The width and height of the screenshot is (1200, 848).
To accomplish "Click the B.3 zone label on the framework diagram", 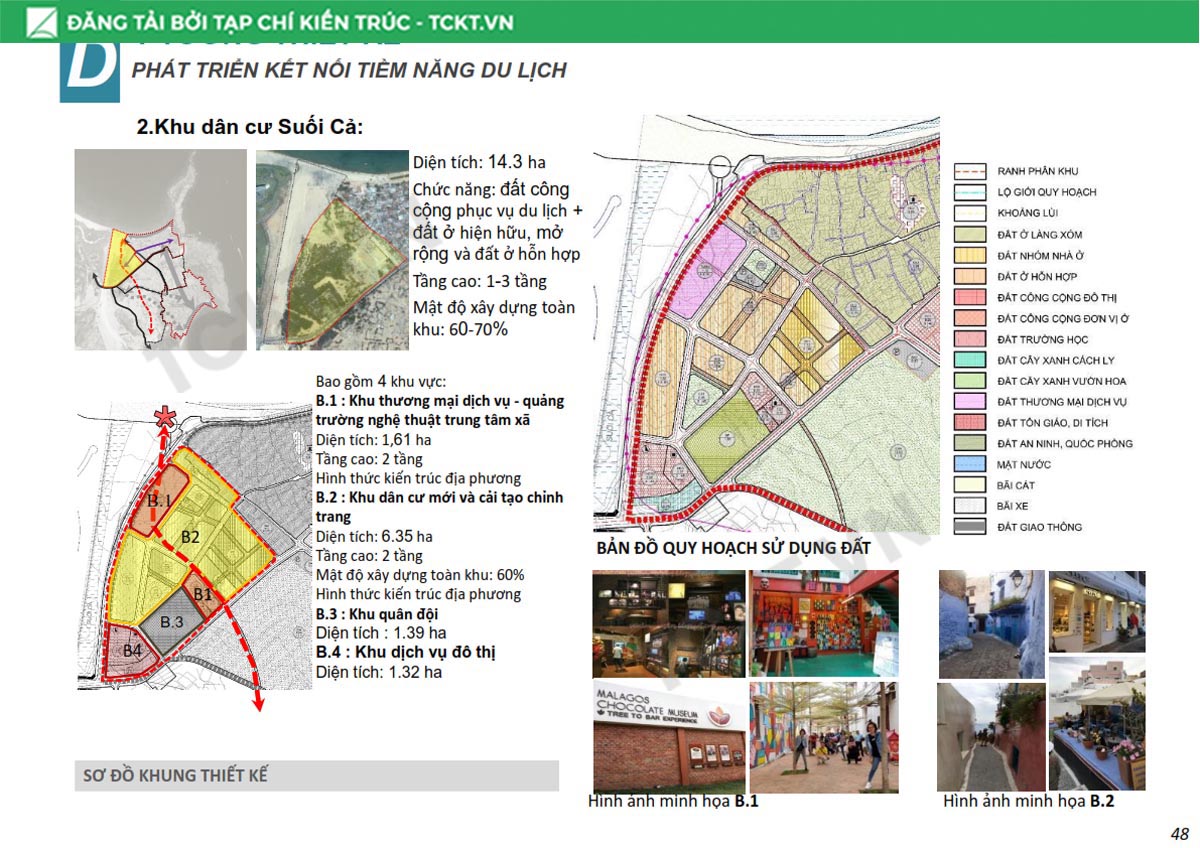I will coord(172,622).
